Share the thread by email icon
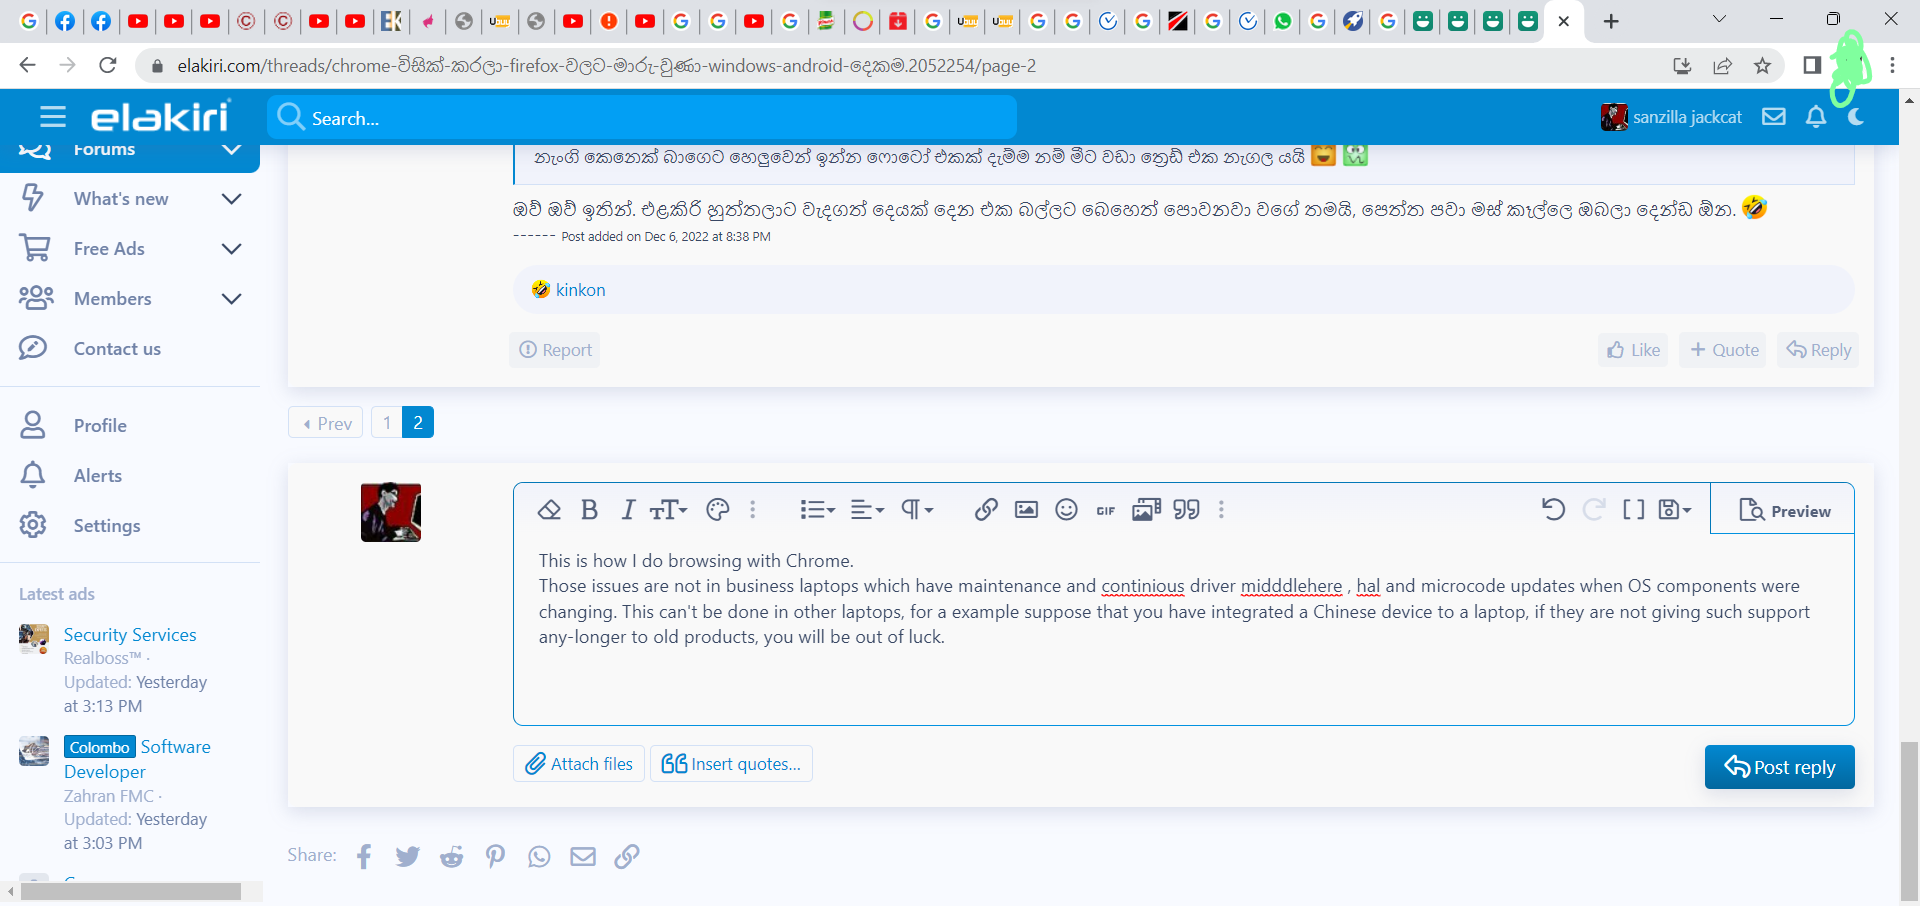 [583, 857]
